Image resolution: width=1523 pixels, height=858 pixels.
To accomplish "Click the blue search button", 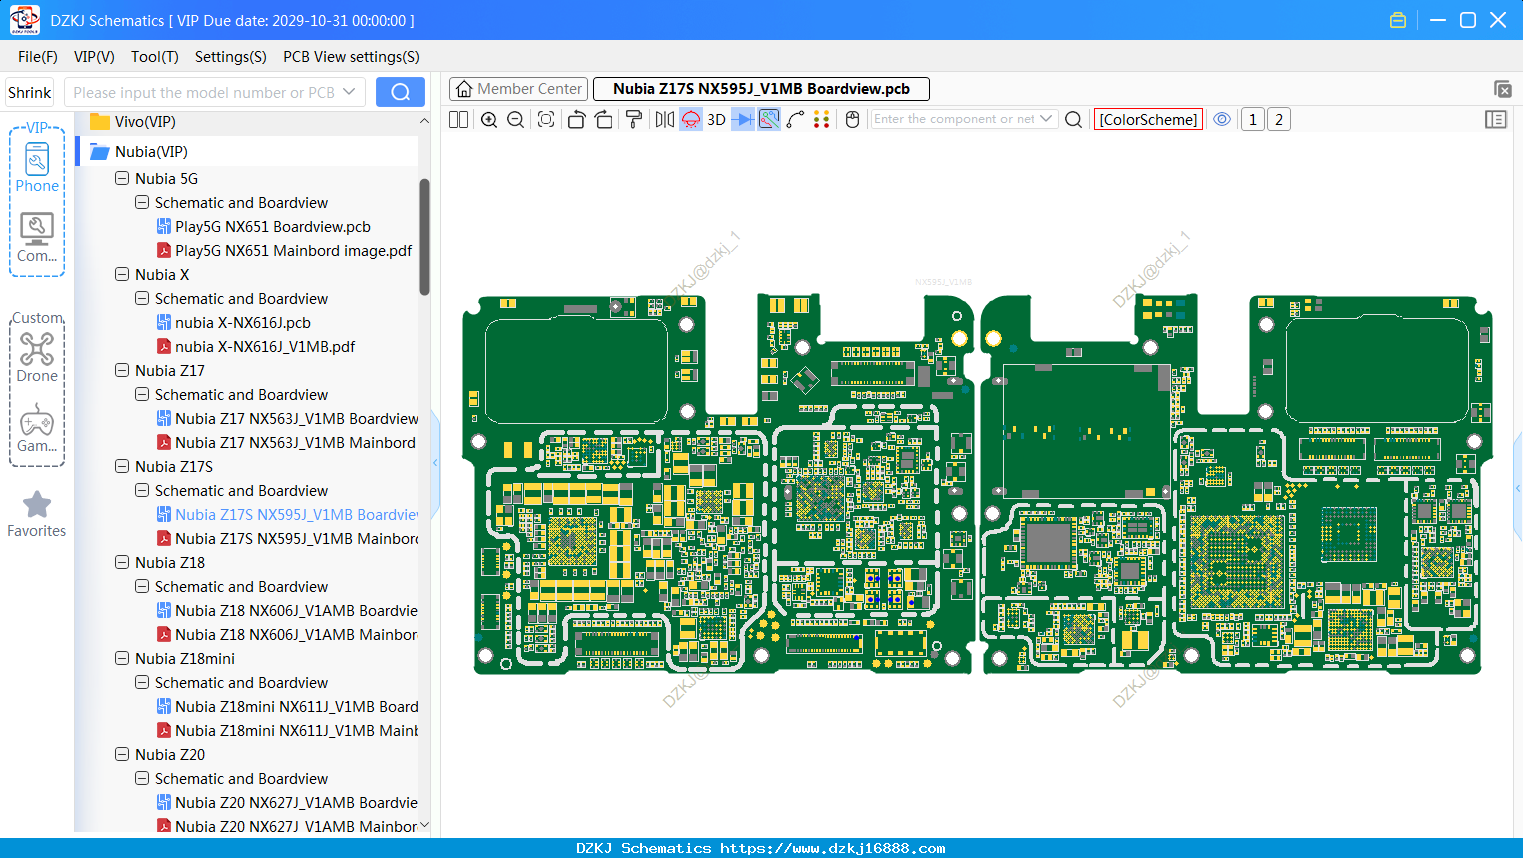I will coord(400,92).
